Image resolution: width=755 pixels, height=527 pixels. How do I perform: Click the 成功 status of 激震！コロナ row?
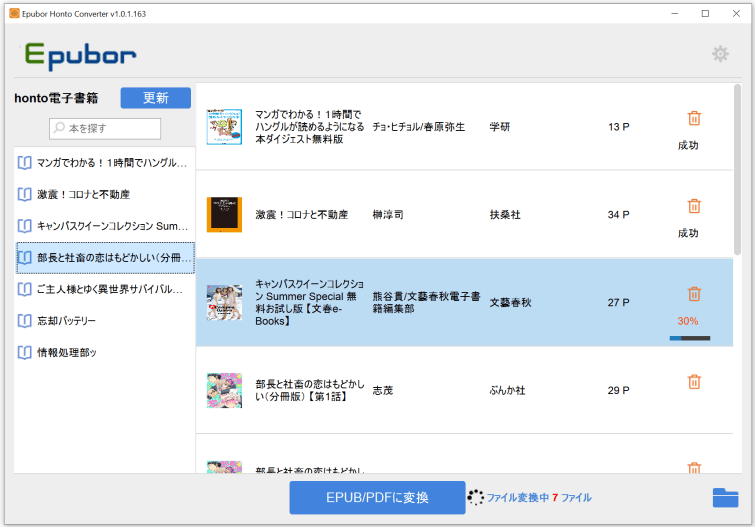click(x=688, y=233)
